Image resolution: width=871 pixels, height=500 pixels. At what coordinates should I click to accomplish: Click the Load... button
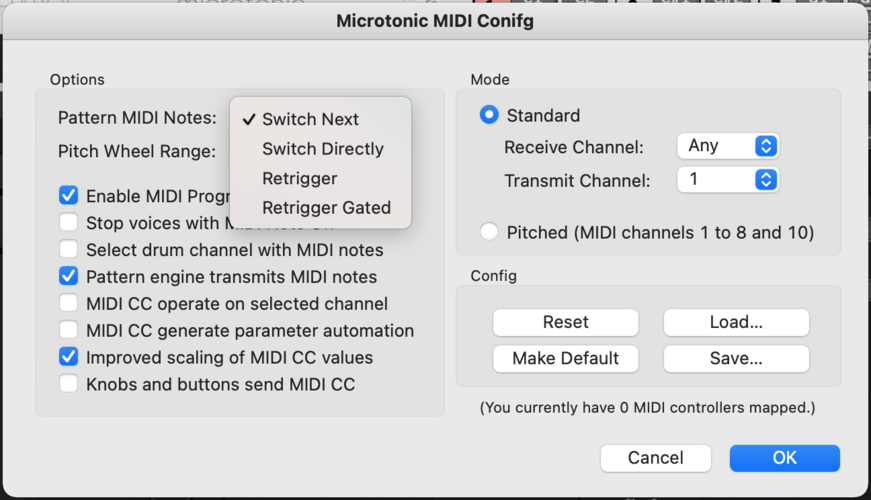736,322
